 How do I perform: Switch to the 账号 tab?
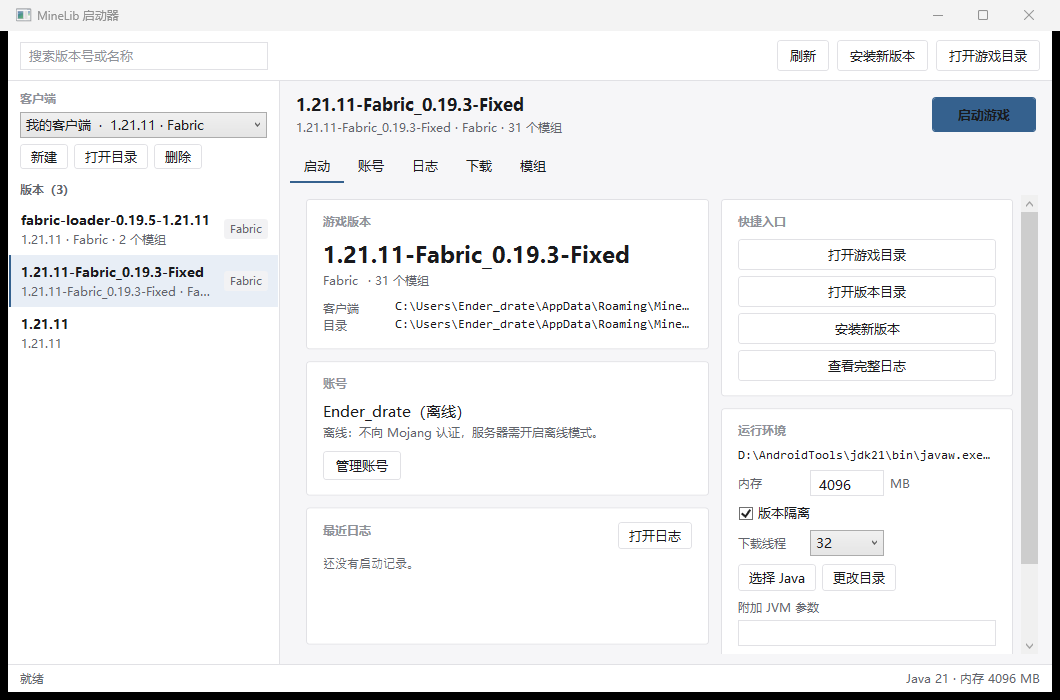point(370,166)
